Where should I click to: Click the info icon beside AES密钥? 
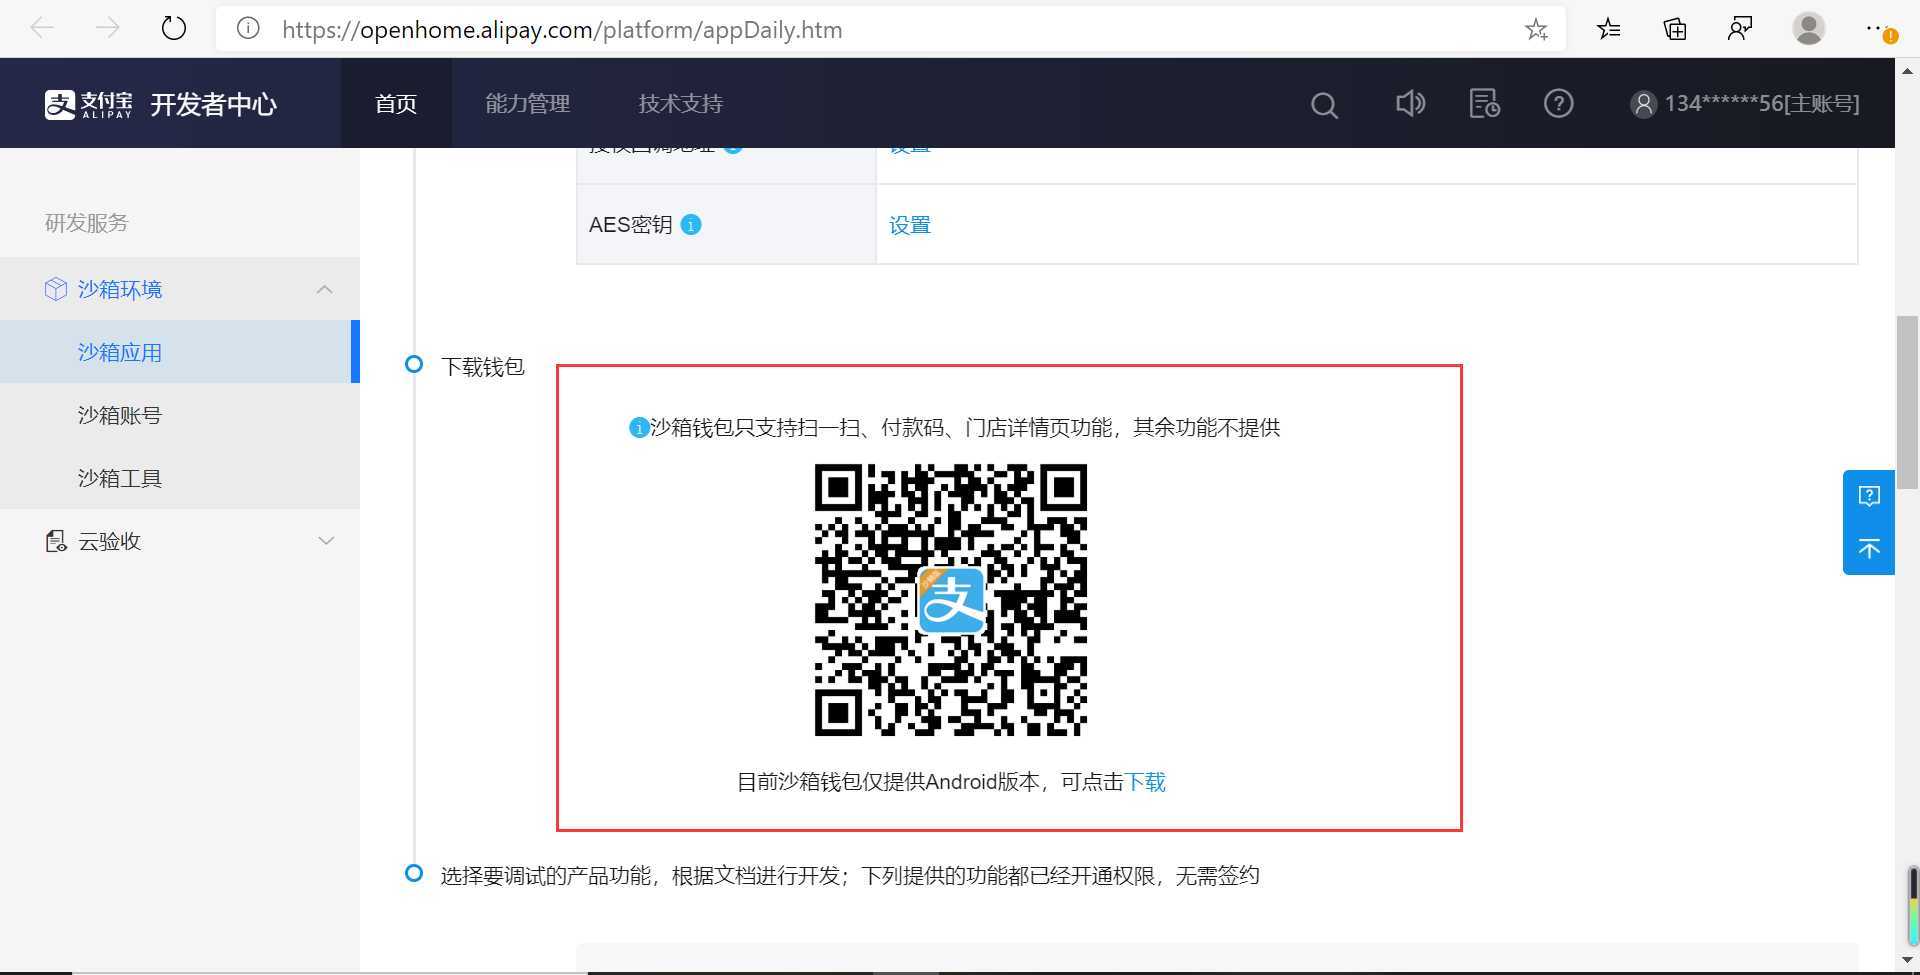tap(690, 224)
